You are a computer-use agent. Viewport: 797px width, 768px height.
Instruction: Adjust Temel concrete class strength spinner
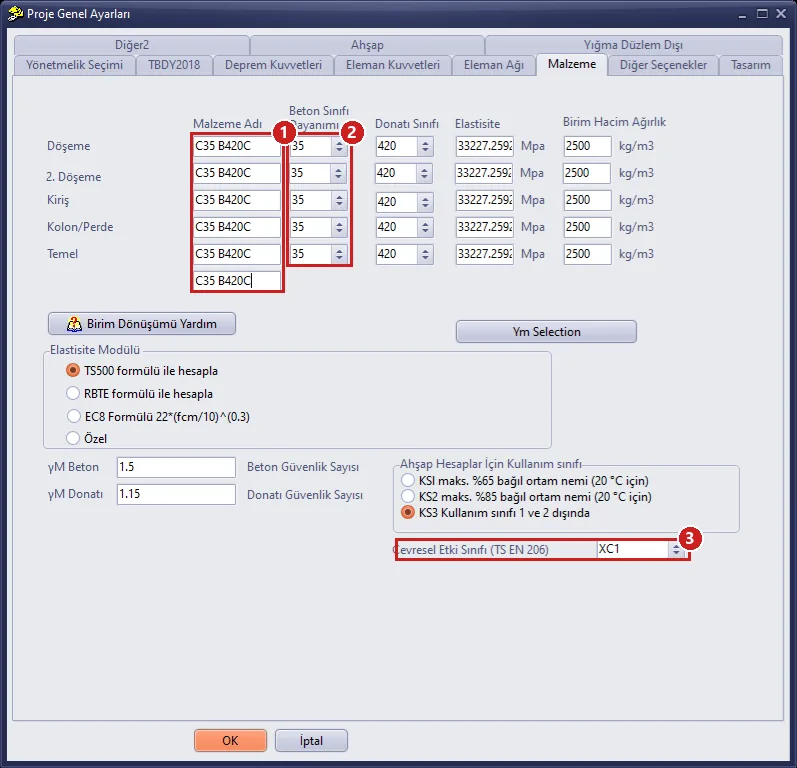click(x=339, y=254)
